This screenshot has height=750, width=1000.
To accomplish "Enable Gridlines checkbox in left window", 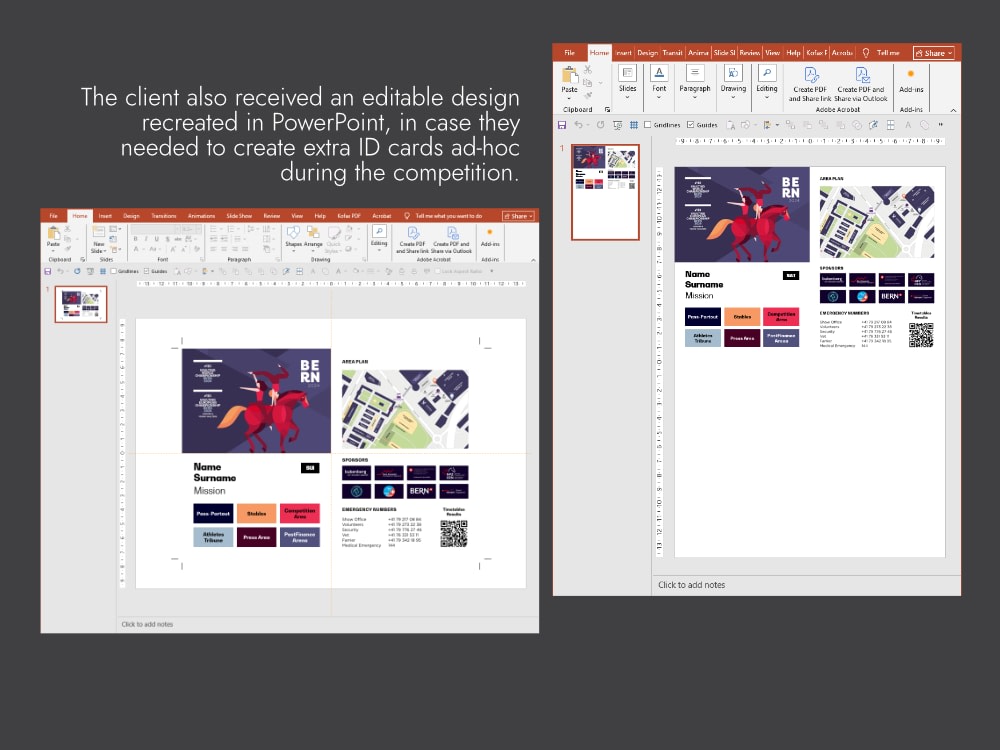I will pos(114,271).
